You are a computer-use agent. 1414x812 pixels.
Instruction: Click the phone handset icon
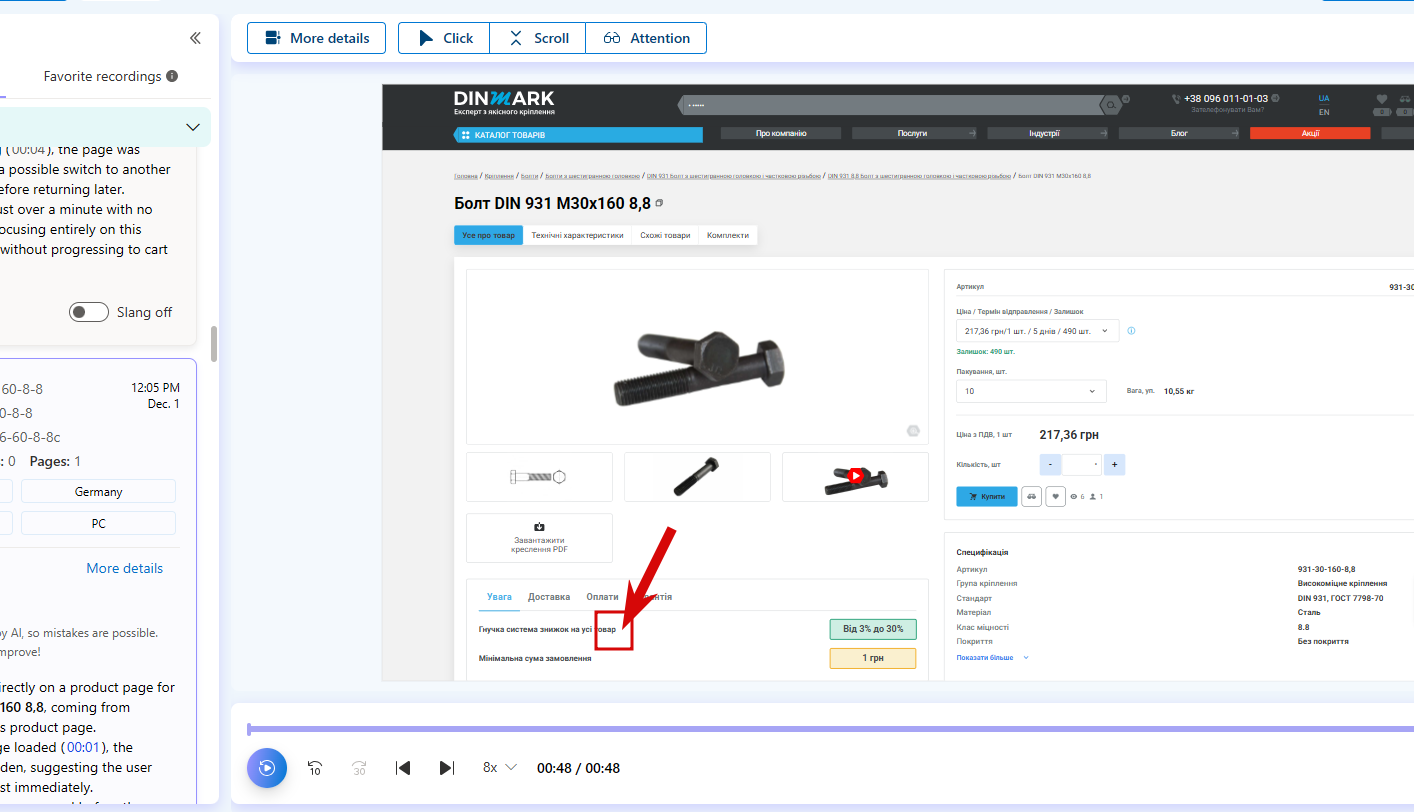pyautogui.click(x=1176, y=99)
